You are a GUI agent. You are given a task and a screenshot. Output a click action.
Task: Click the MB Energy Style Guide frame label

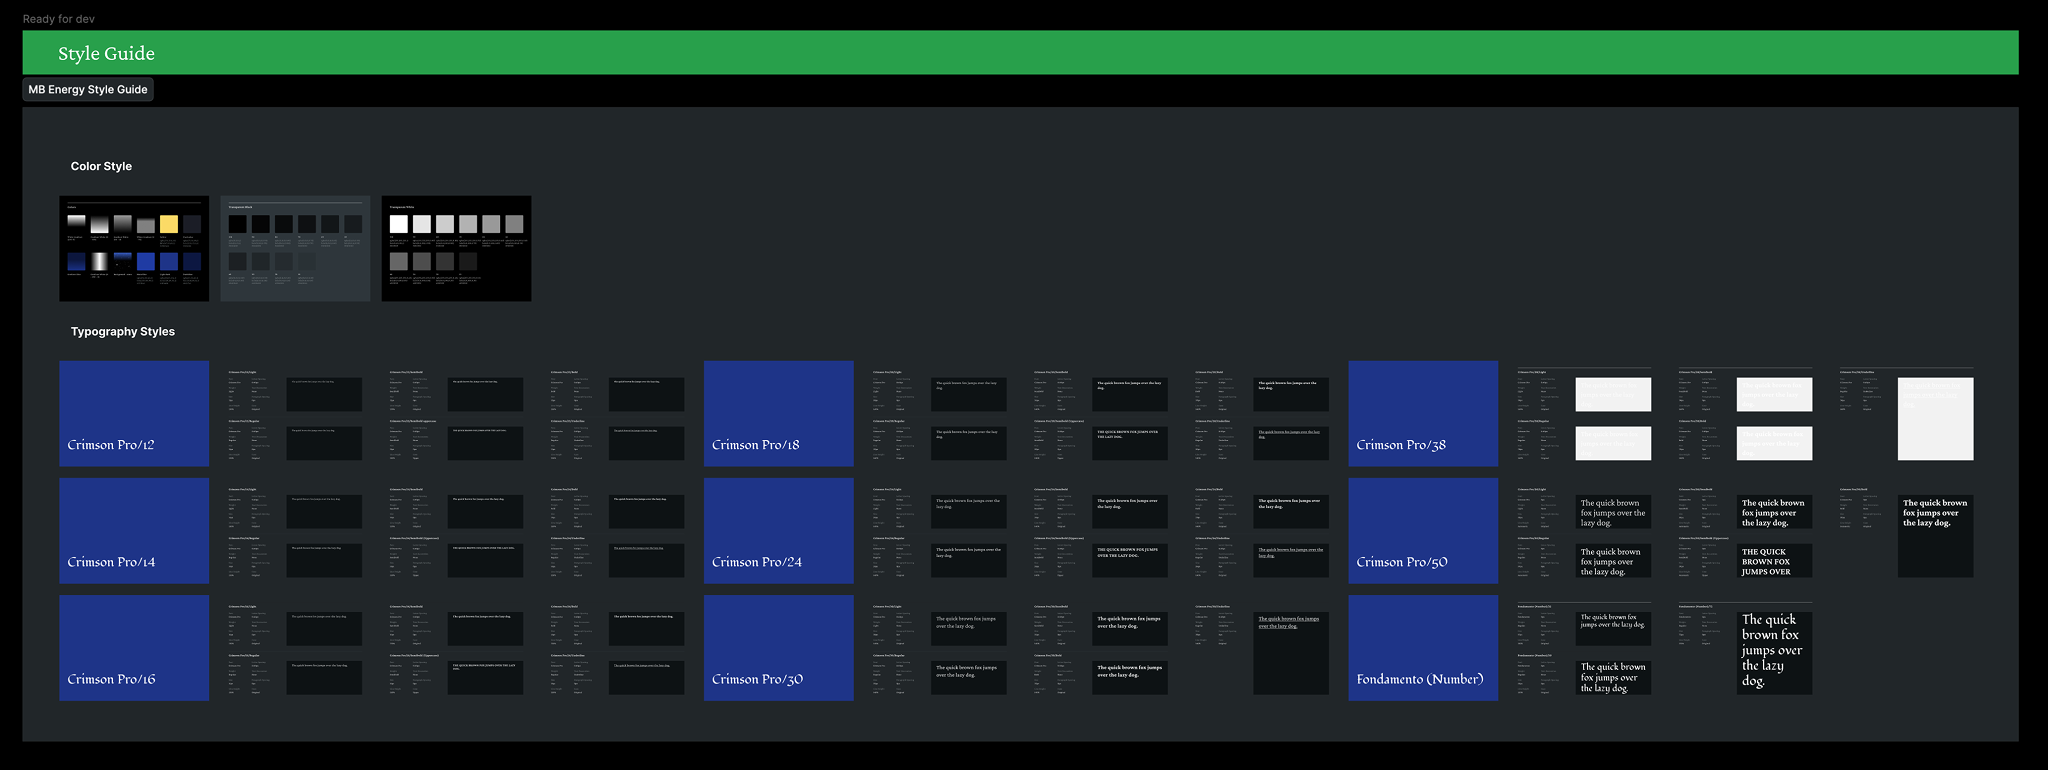click(x=88, y=90)
